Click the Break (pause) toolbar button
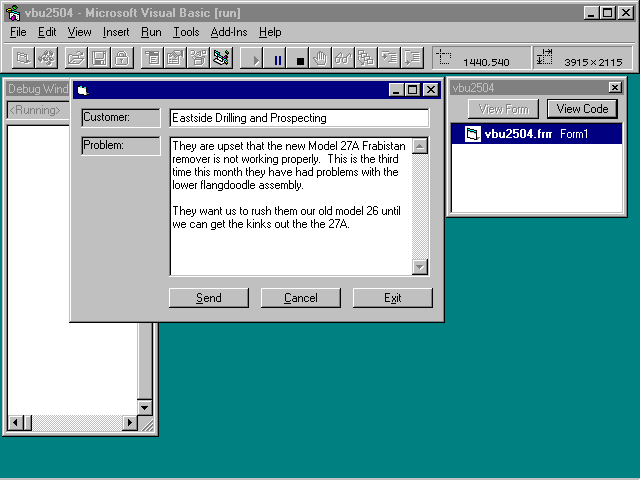Viewport: 640px width, 480px height. [278, 59]
